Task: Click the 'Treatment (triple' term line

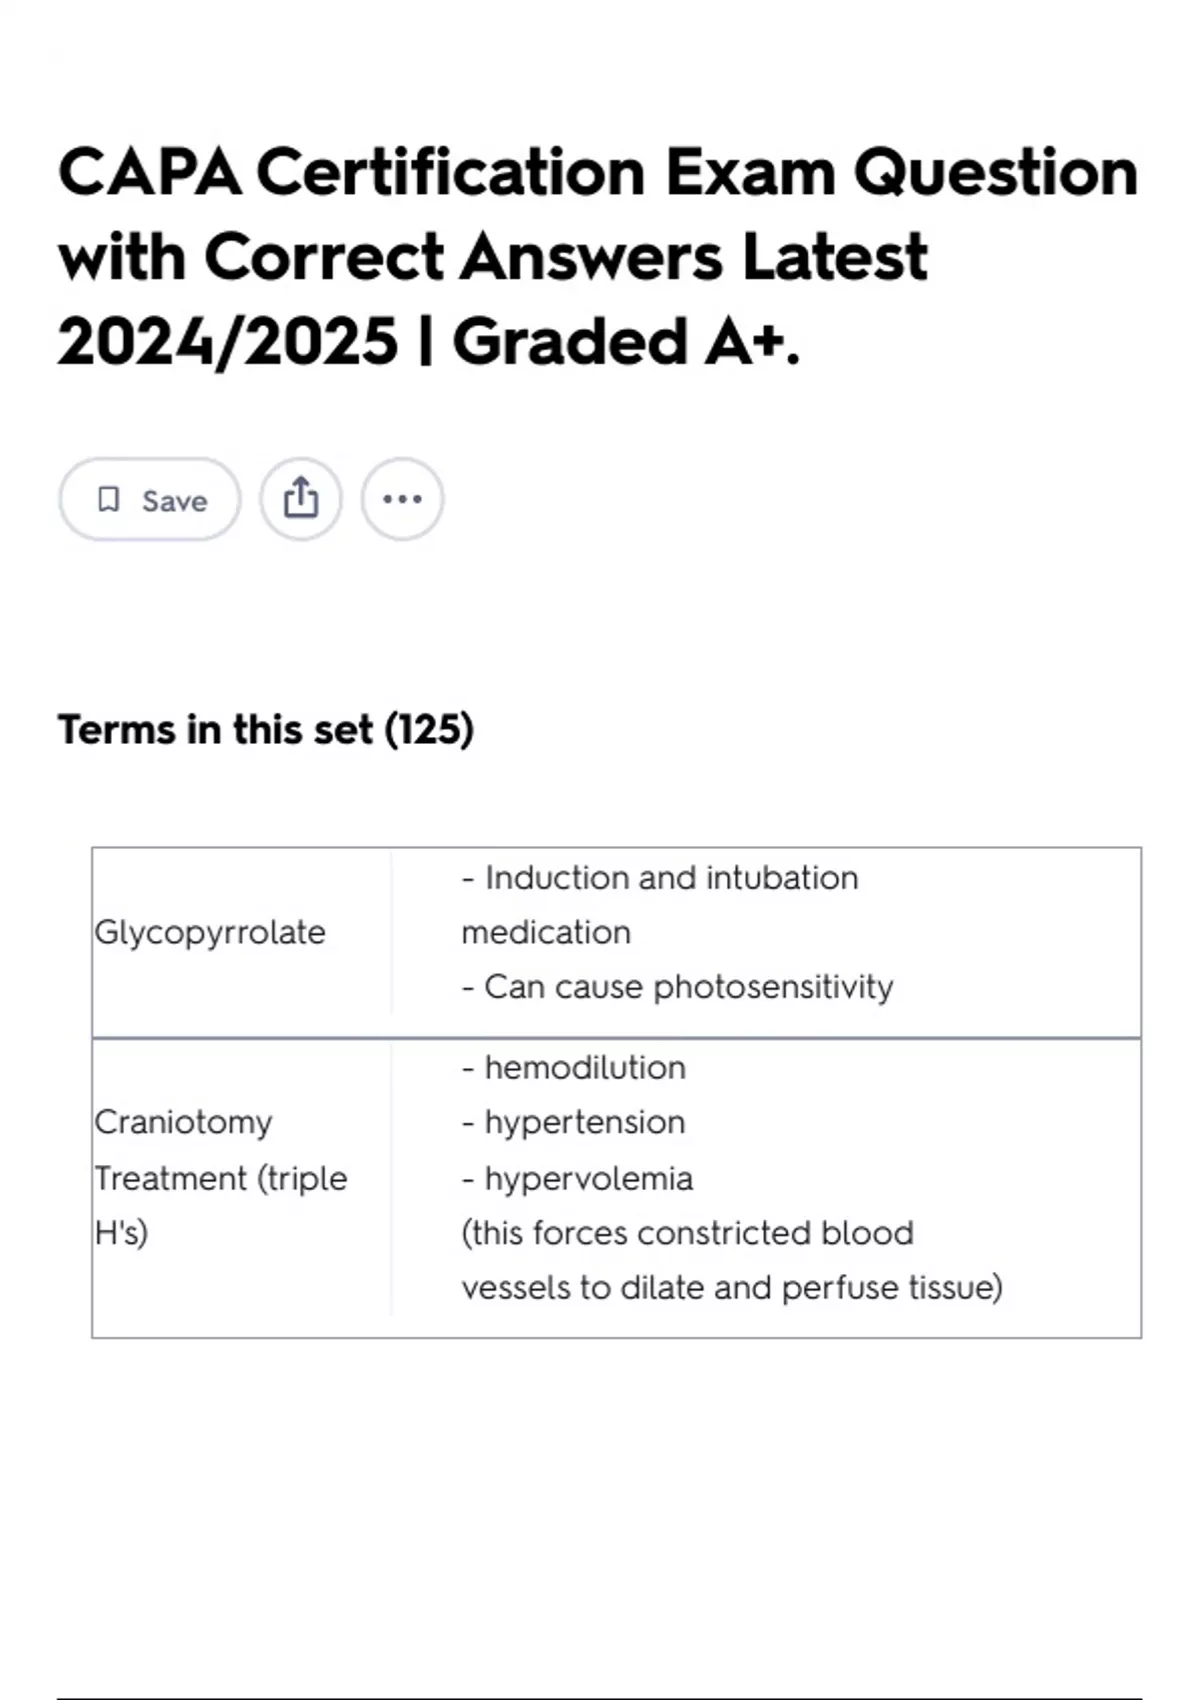Action: (221, 1178)
